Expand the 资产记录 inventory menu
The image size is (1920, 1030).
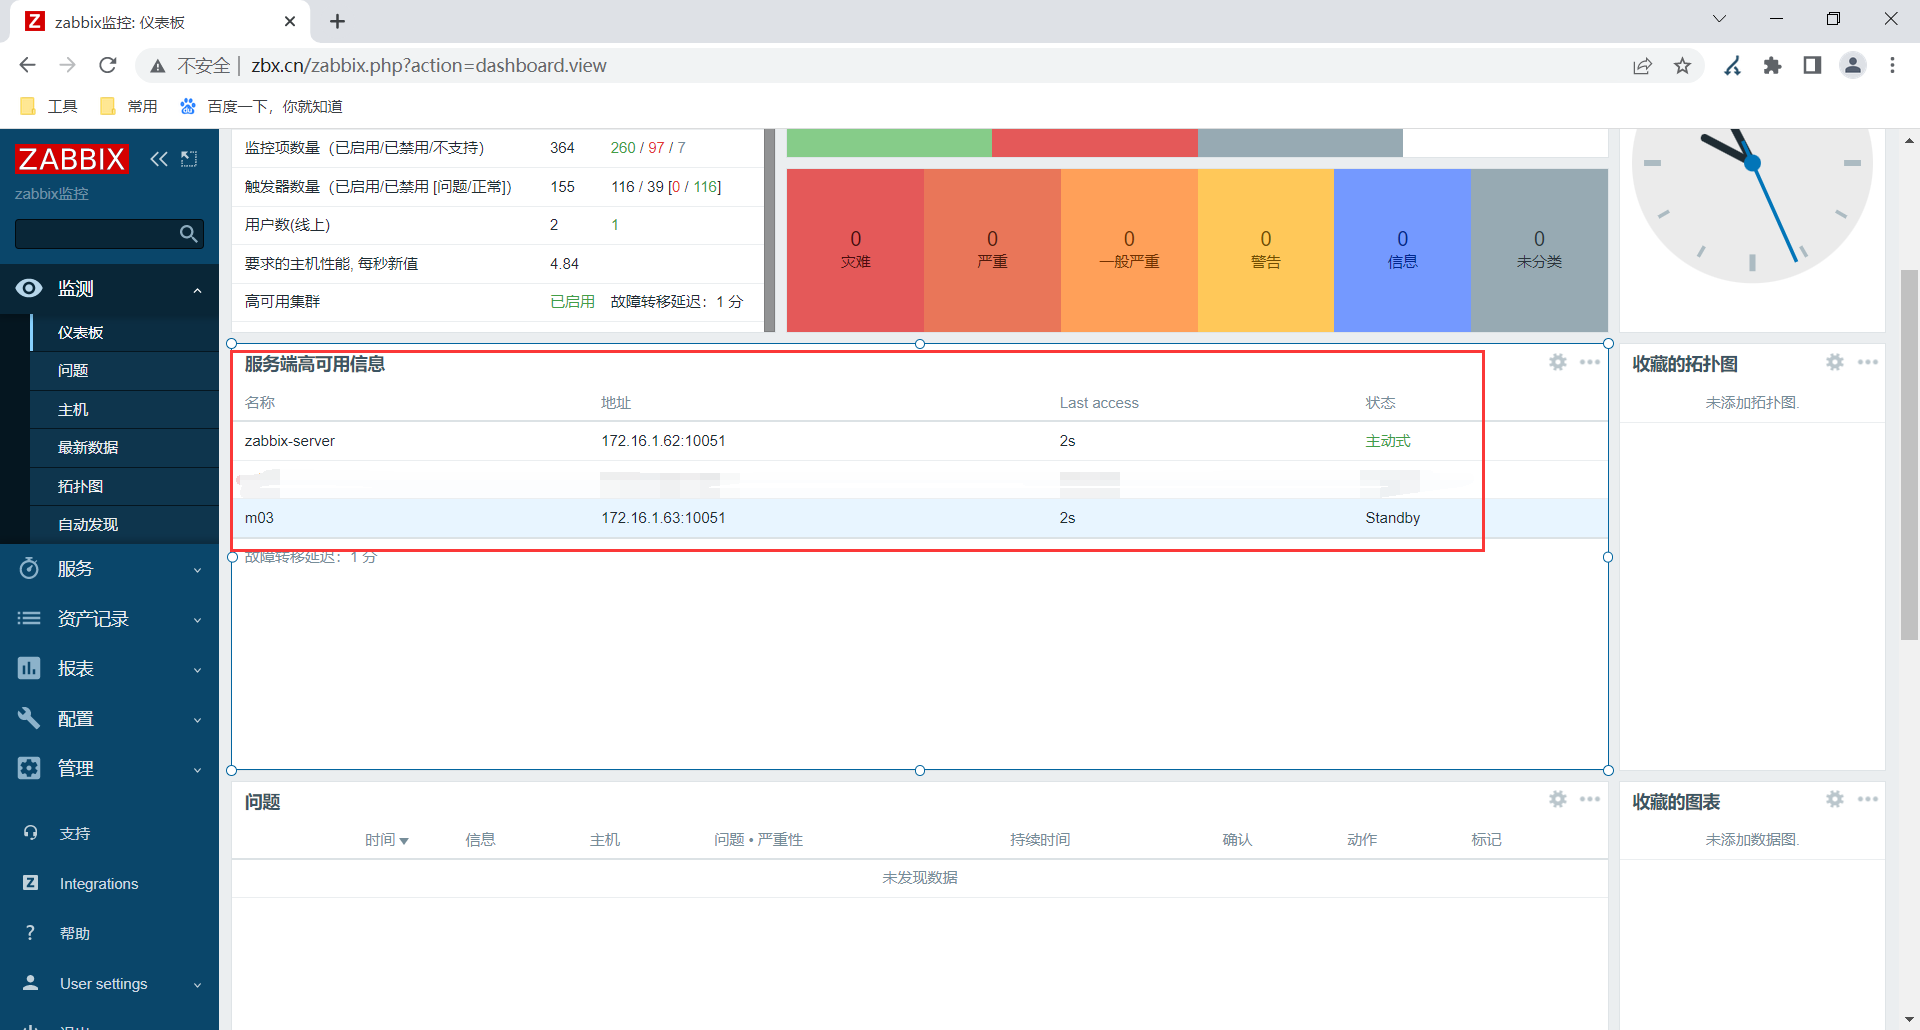(x=110, y=619)
